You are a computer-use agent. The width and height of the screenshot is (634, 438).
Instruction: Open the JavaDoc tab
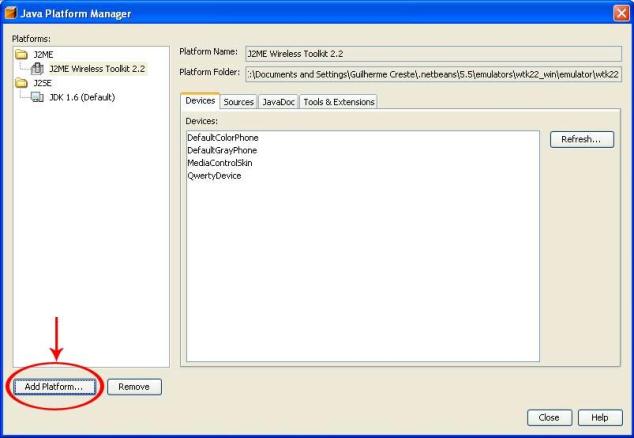coord(277,102)
